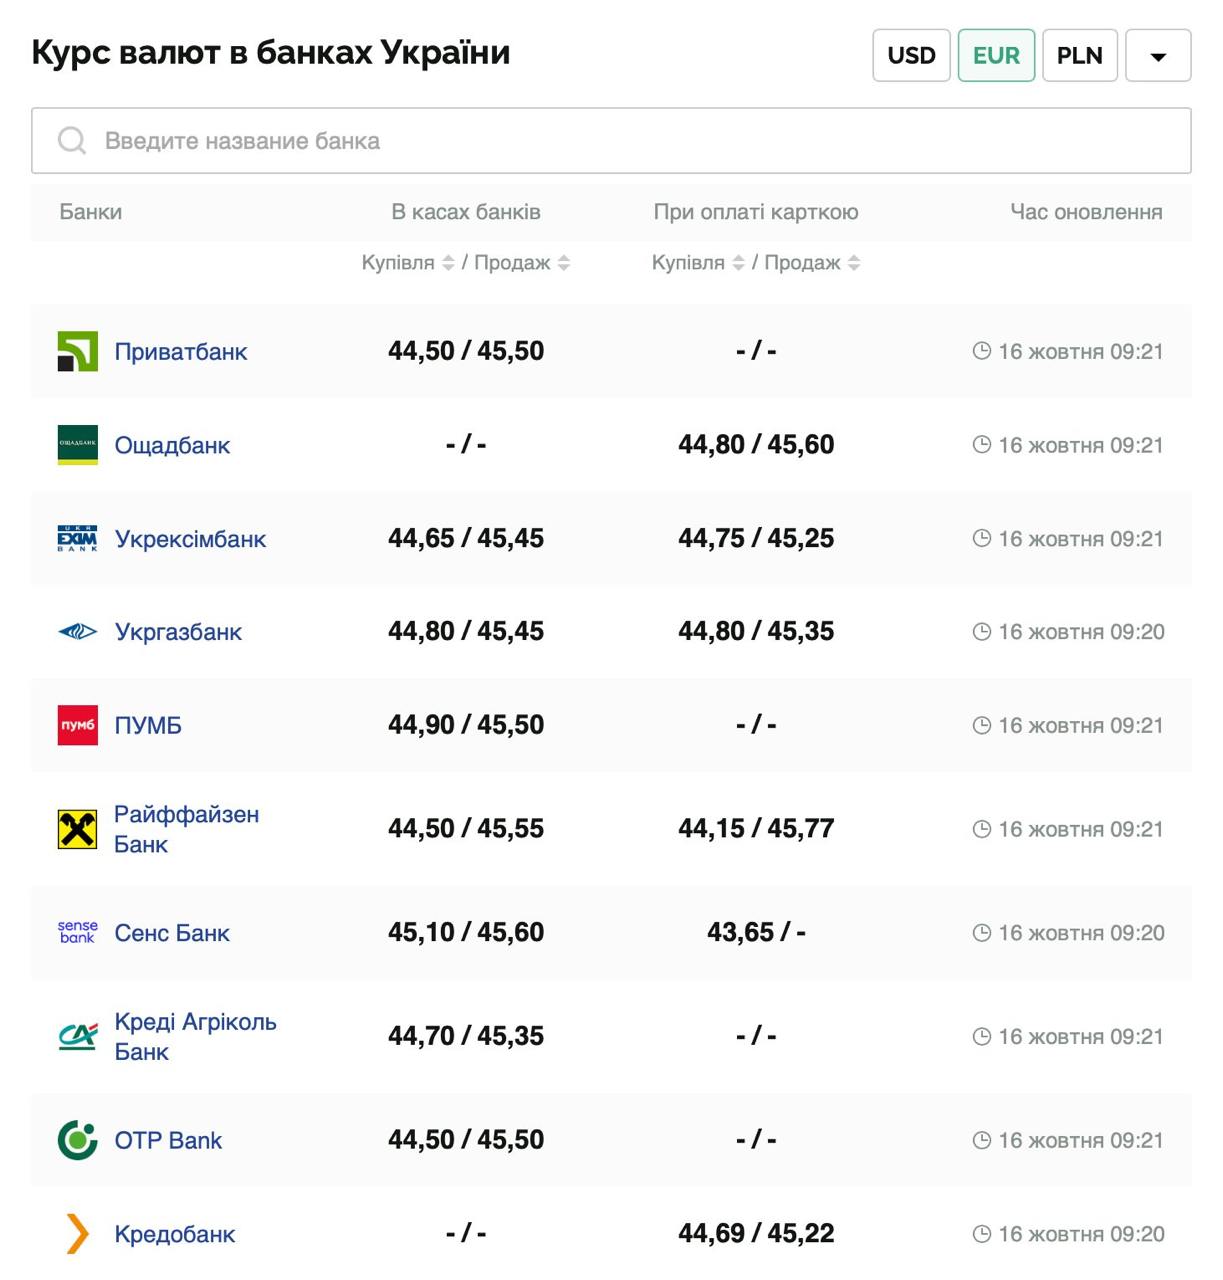Switch currency to USD
Screen dimensions: 1223x1280
[911, 55]
